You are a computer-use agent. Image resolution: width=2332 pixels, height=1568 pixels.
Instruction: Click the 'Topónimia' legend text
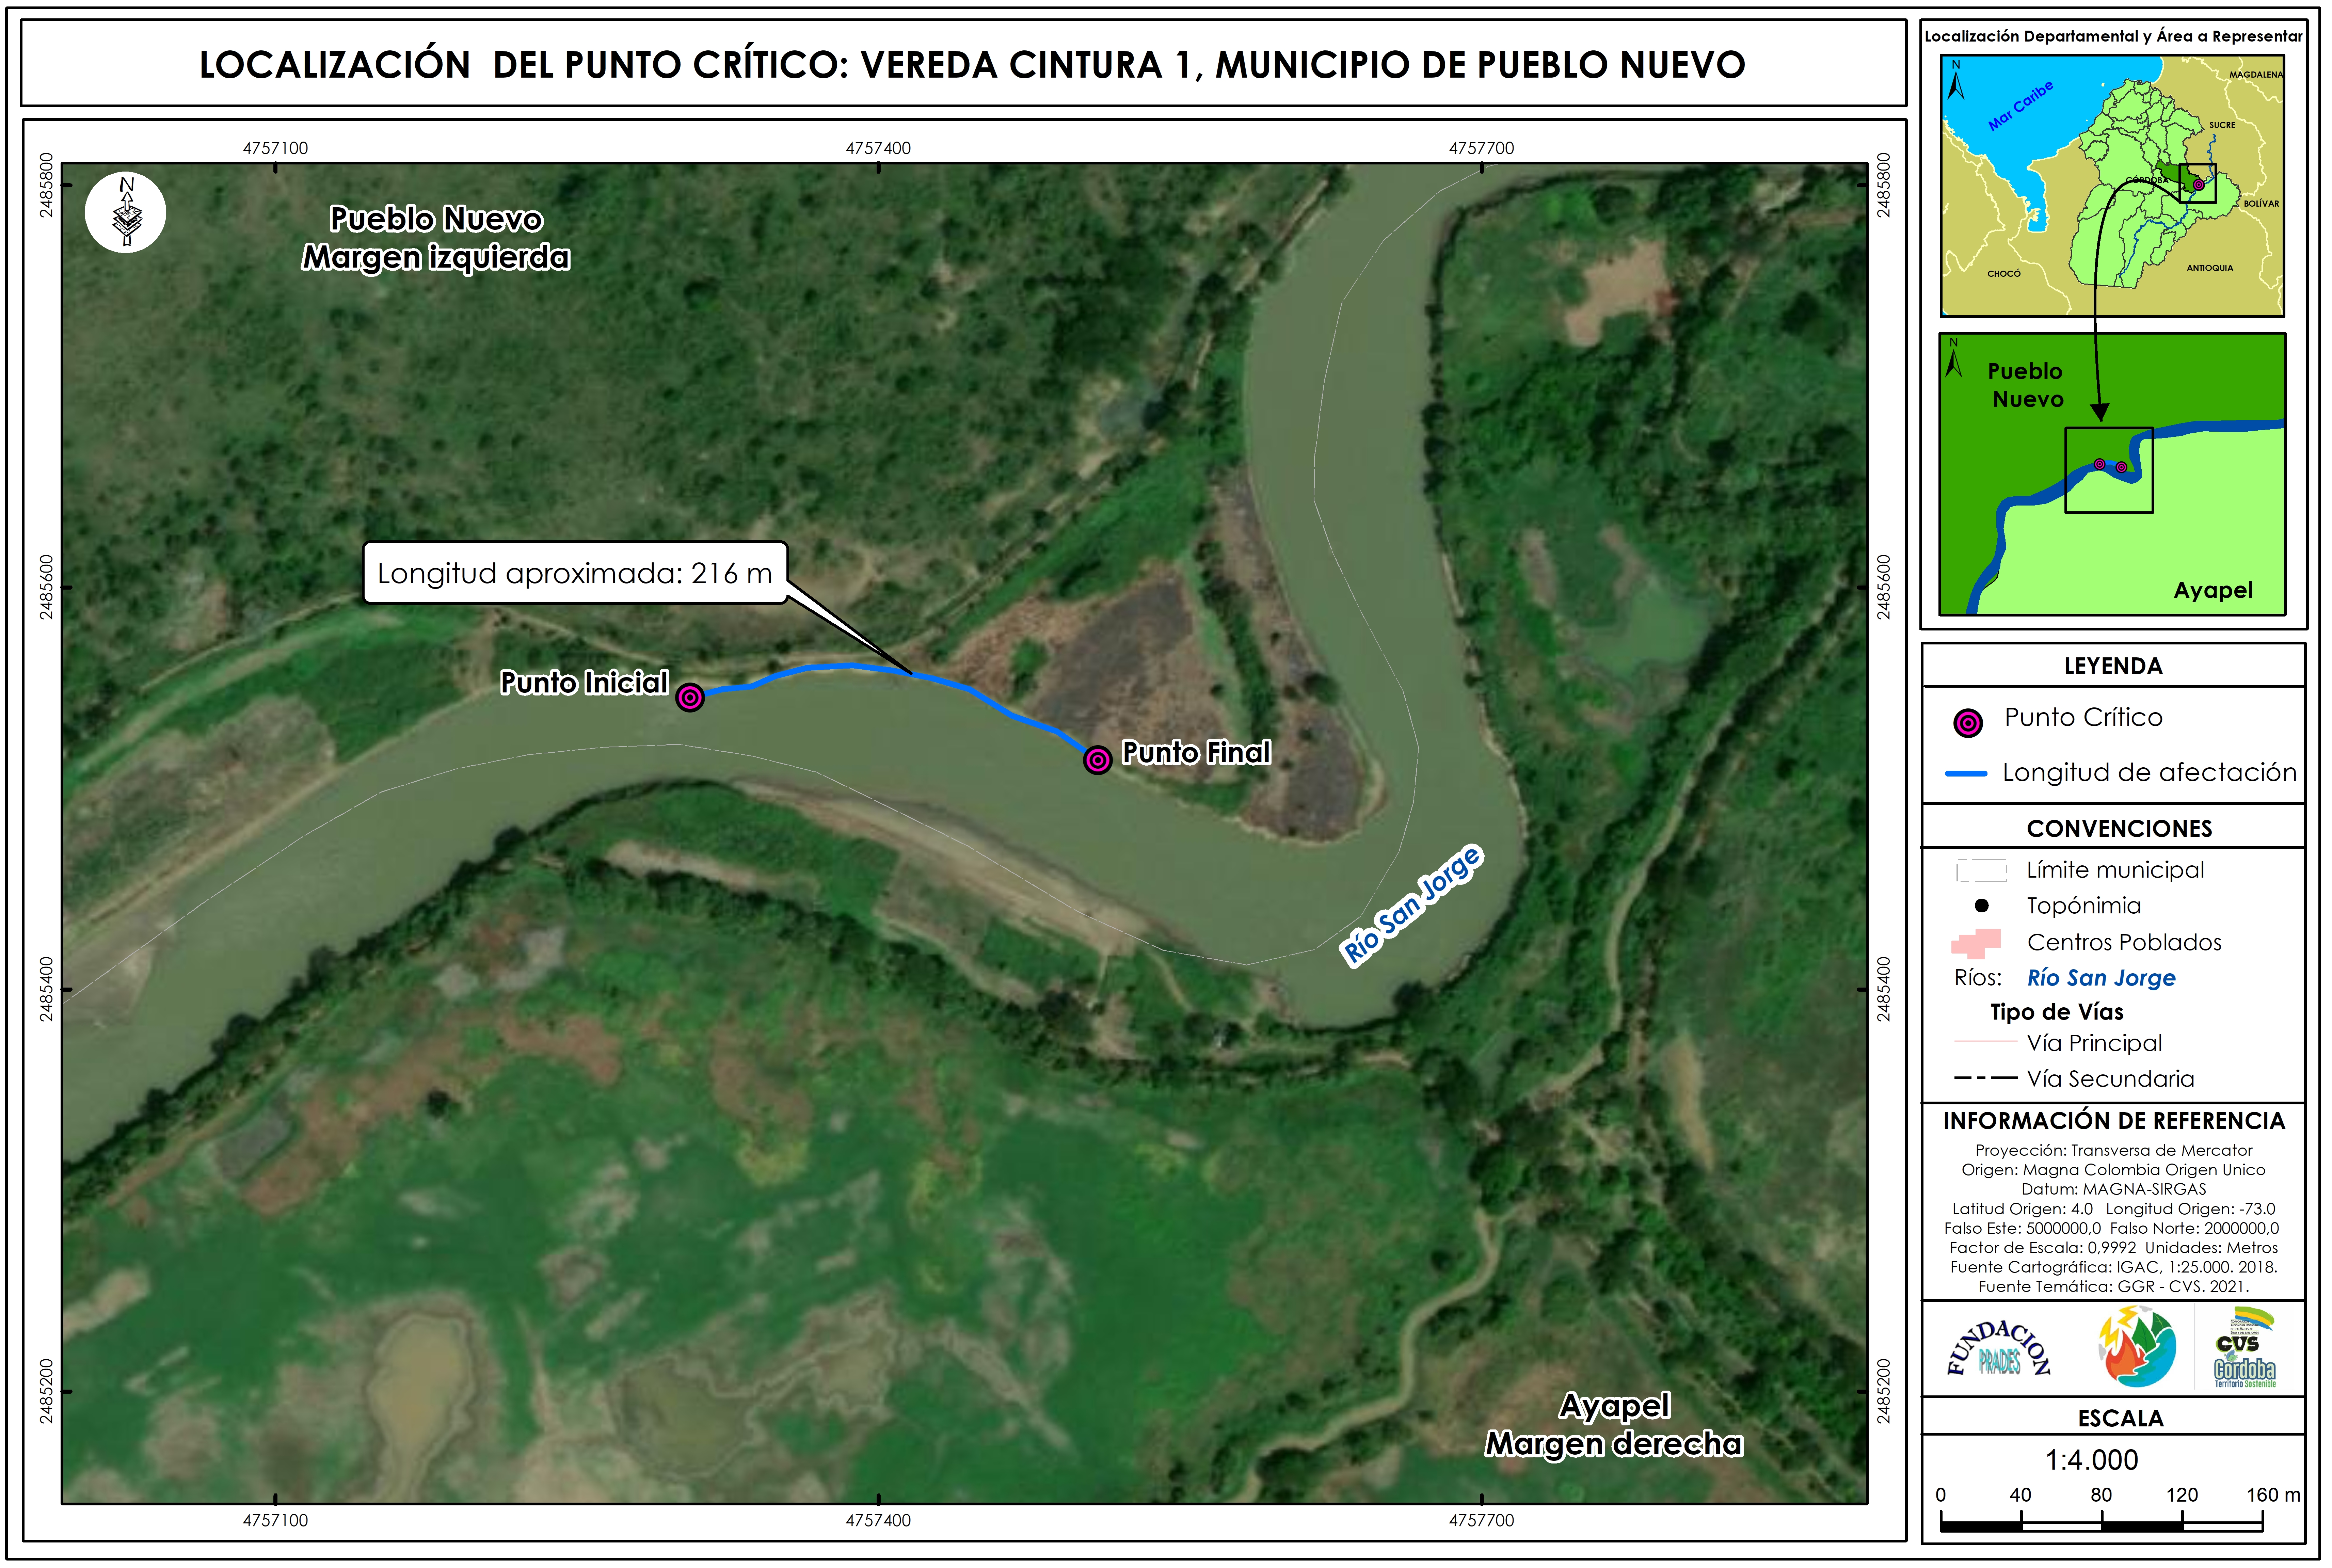pyautogui.click(x=2084, y=906)
